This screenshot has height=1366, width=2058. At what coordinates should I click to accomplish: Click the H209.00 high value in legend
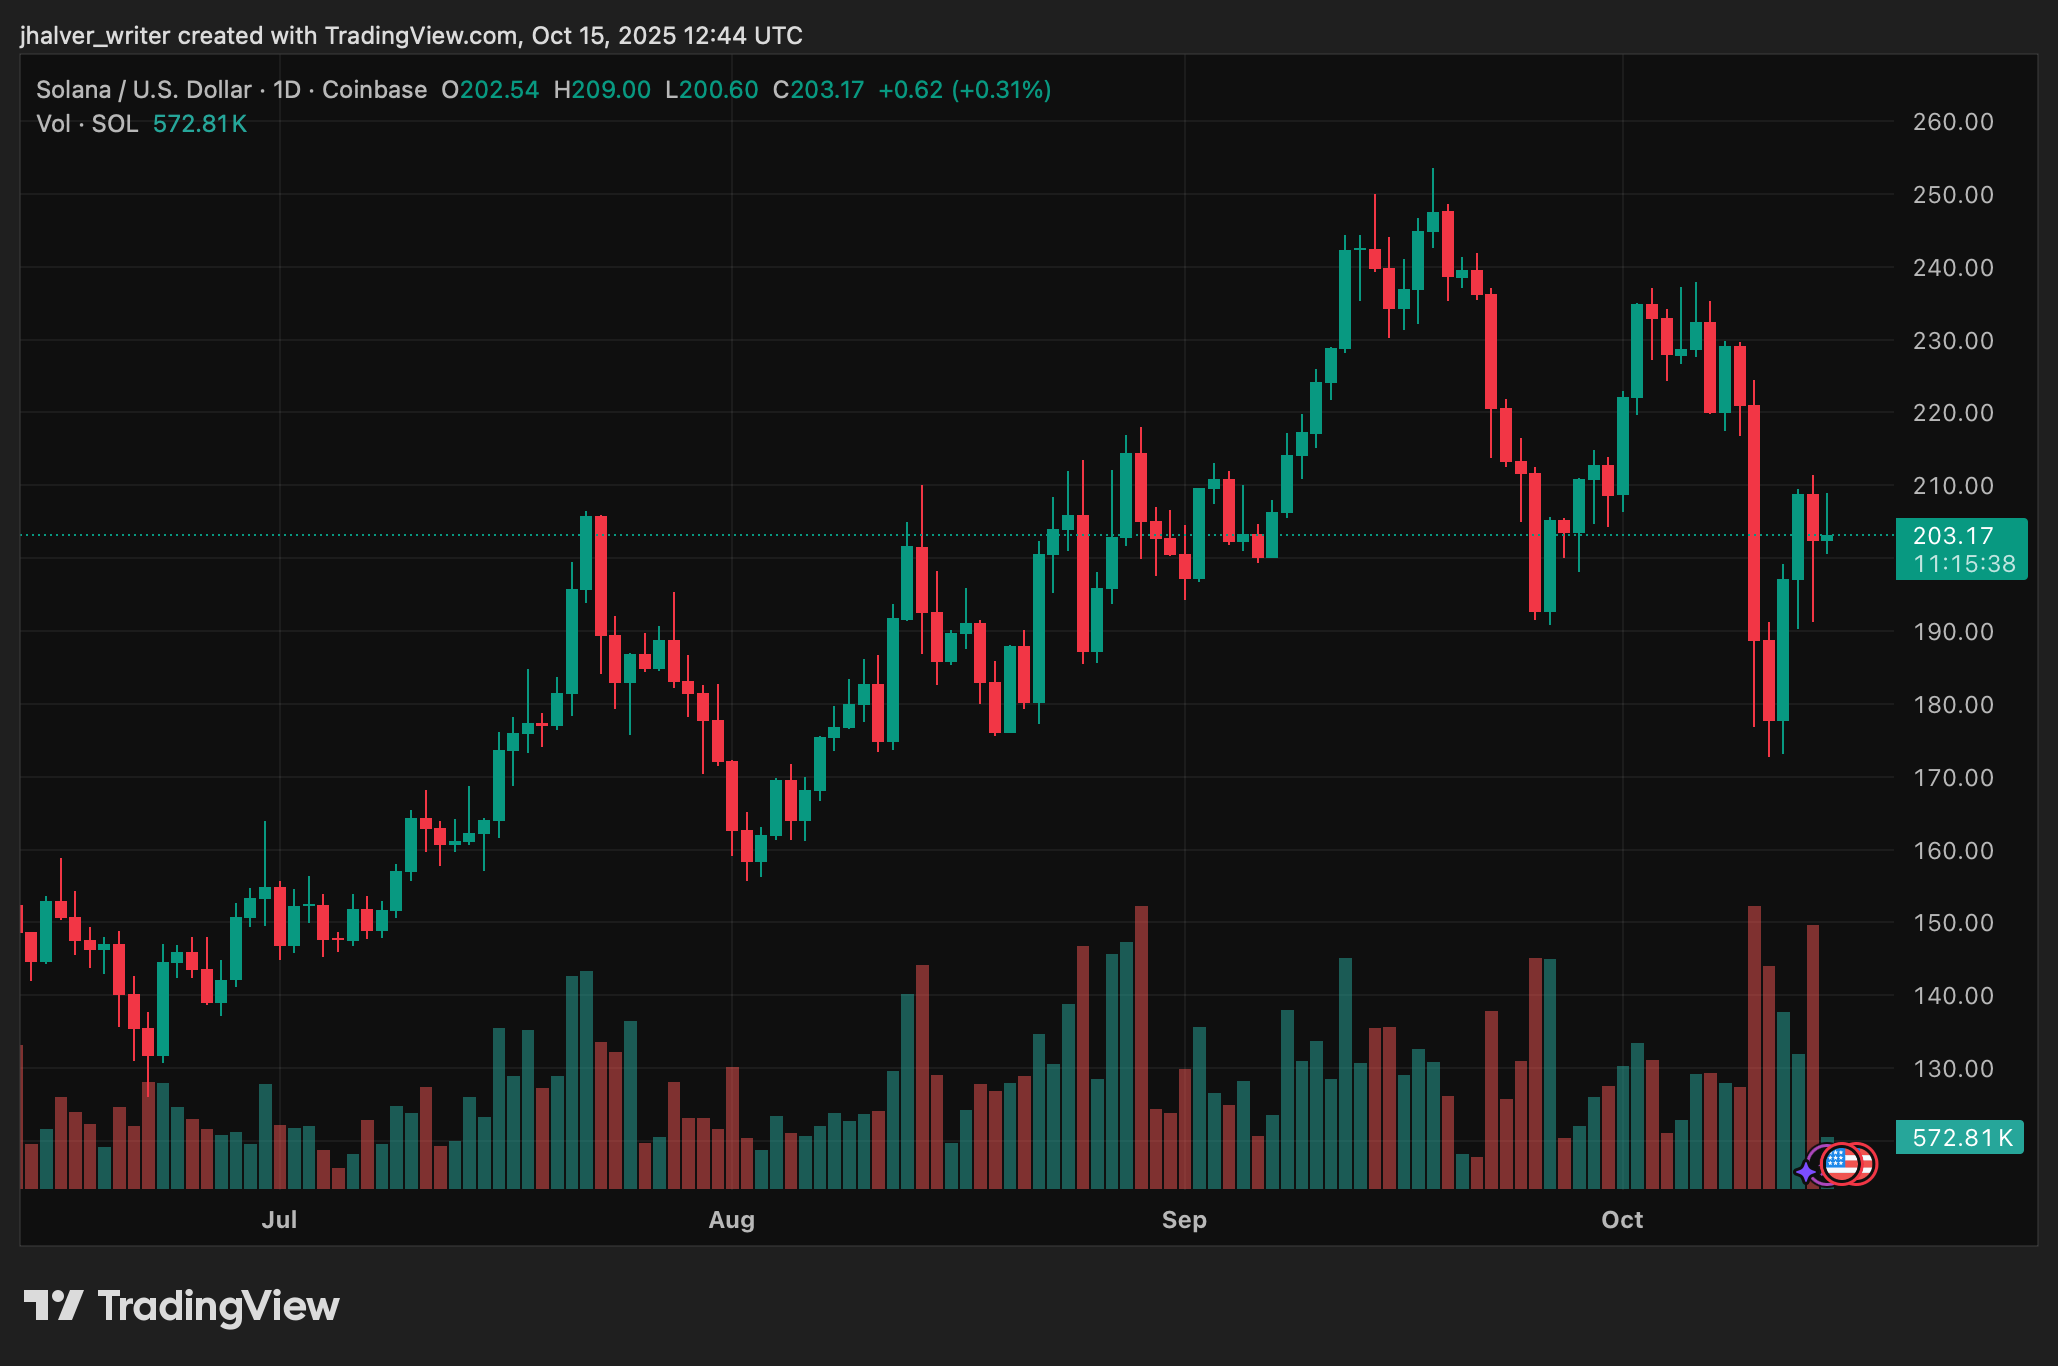point(602,90)
